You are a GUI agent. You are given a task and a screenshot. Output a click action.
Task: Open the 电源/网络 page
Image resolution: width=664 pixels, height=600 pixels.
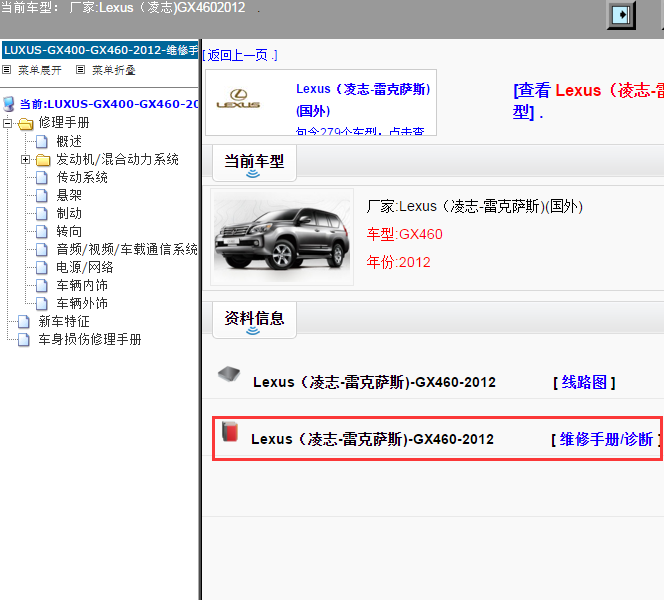click(x=85, y=268)
